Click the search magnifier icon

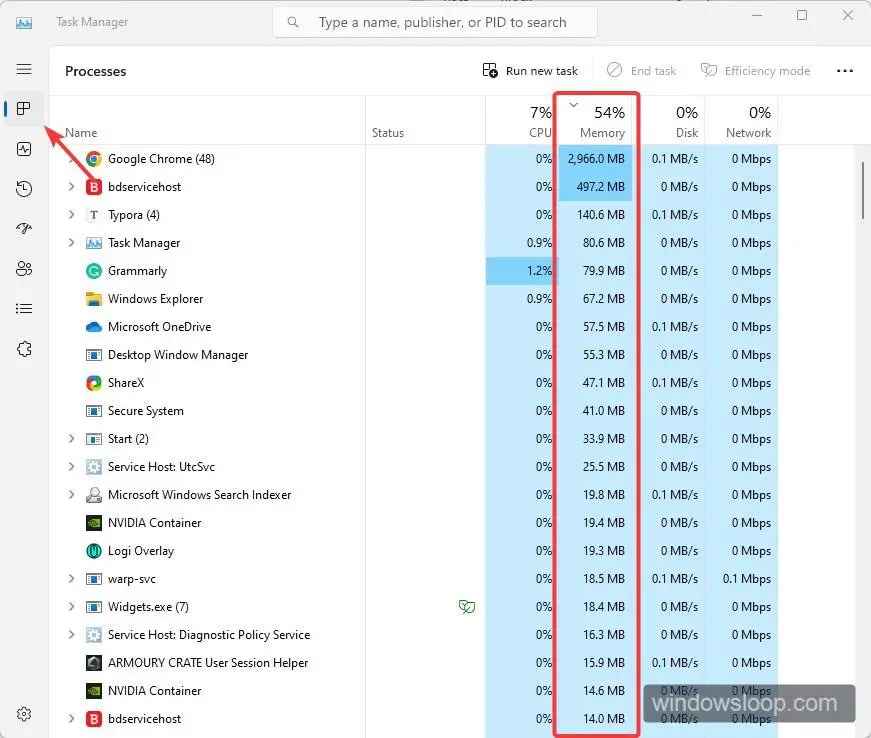tap(293, 22)
